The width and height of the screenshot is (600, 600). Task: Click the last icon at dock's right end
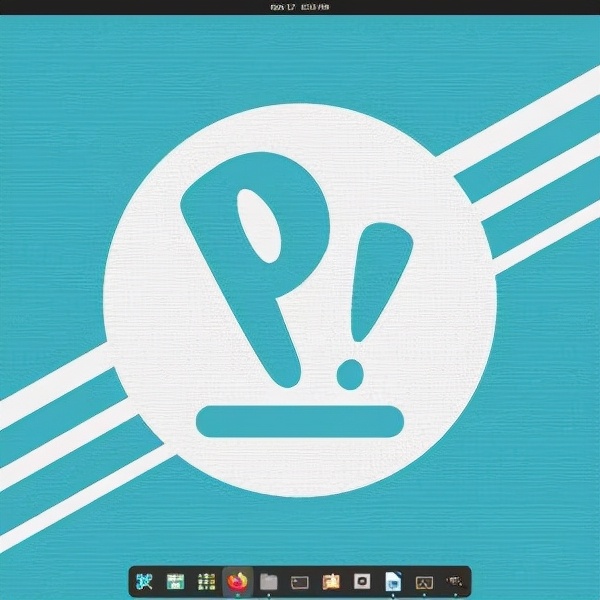point(455,581)
